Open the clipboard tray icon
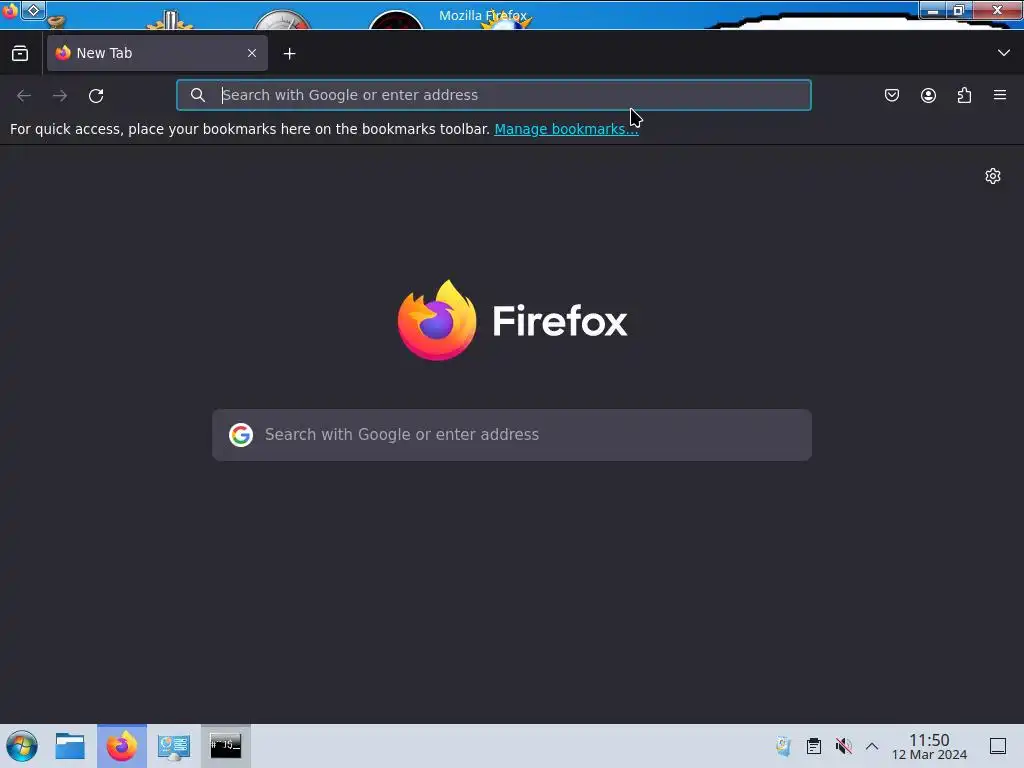Image resolution: width=1024 pixels, height=768 pixels. pyautogui.click(x=813, y=746)
